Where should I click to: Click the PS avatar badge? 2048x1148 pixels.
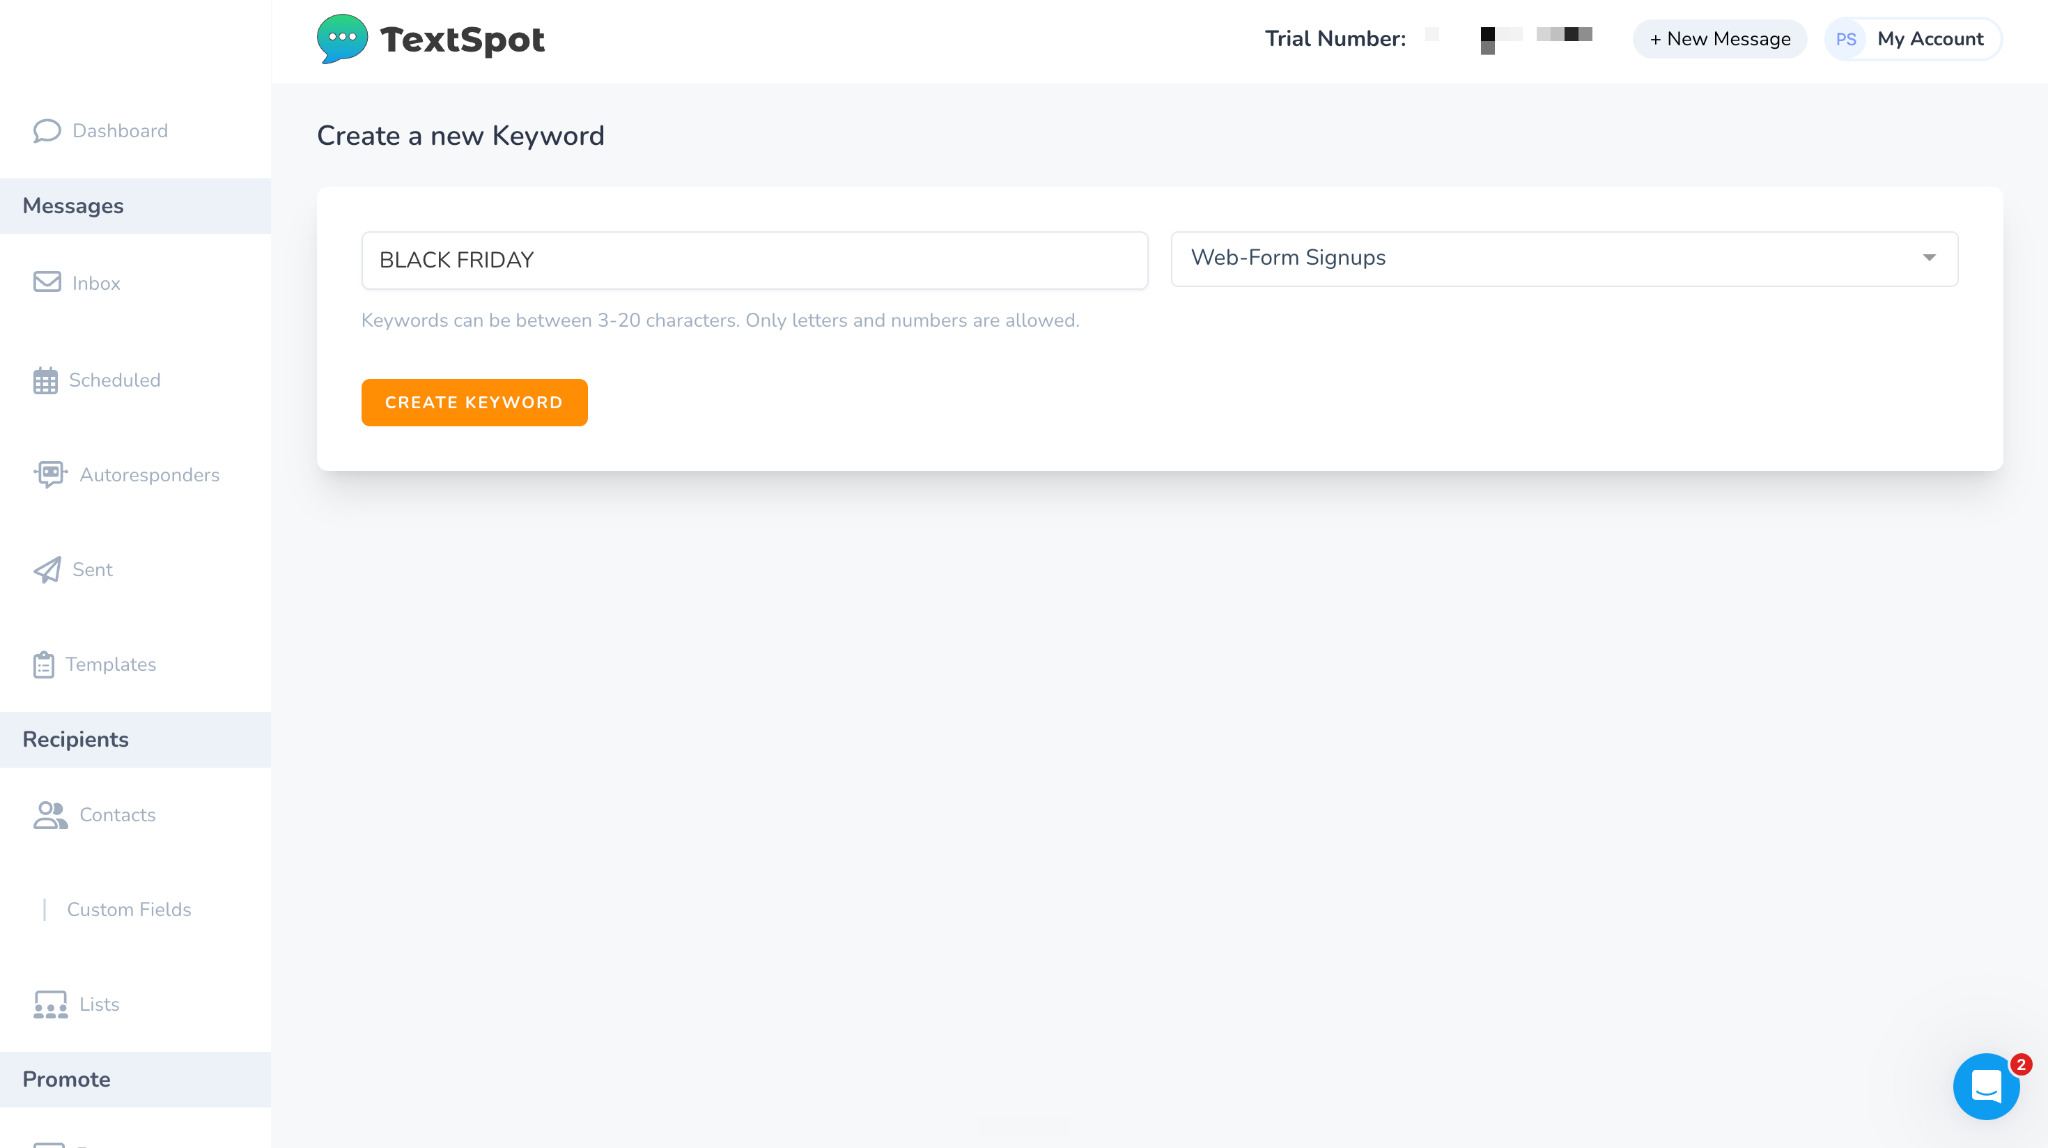[x=1846, y=39]
